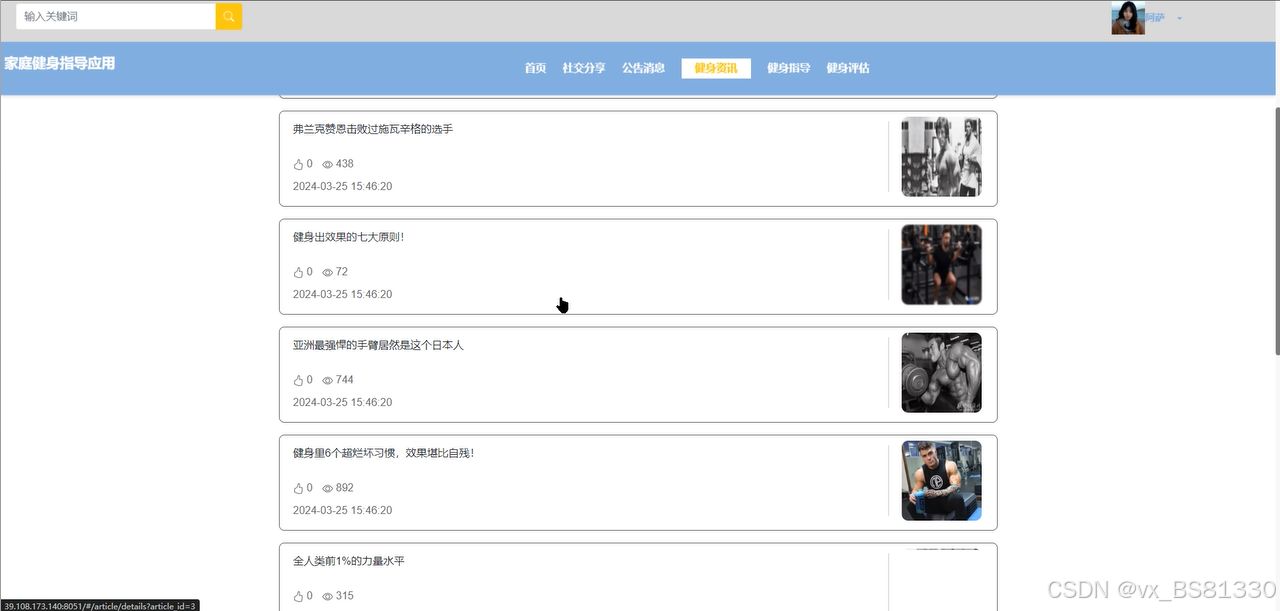Click the date under 健身出效果的七大原则
The image size is (1280, 611).
[x=342, y=294]
